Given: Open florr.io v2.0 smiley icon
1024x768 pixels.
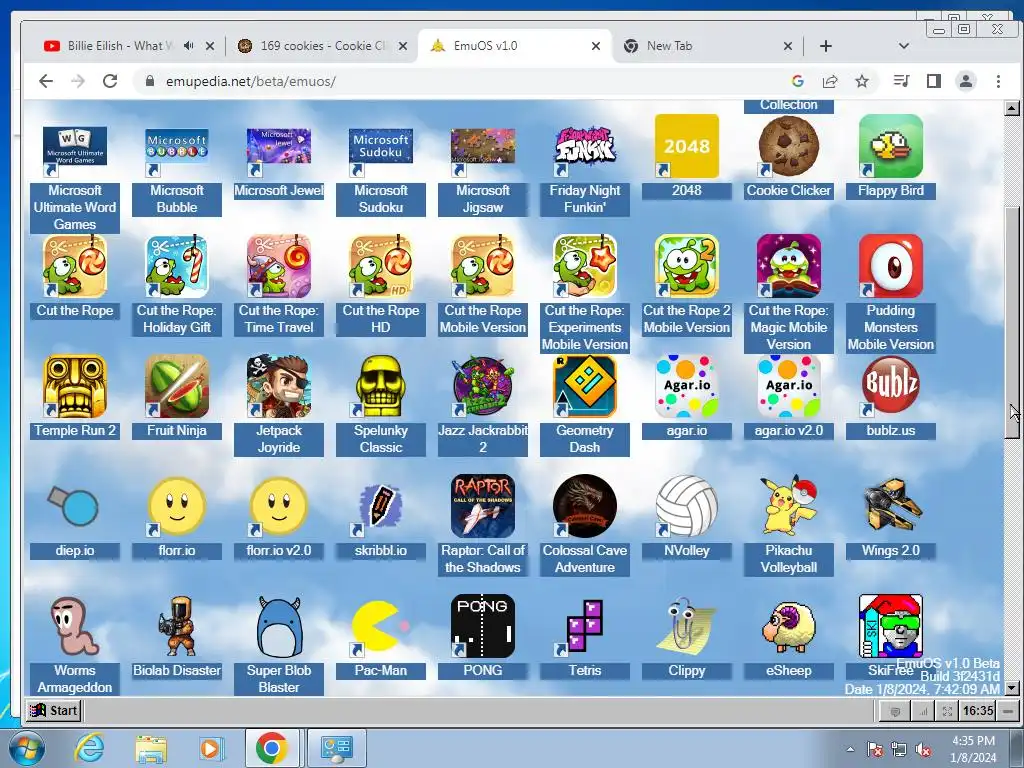Looking at the screenshot, I should pos(279,507).
